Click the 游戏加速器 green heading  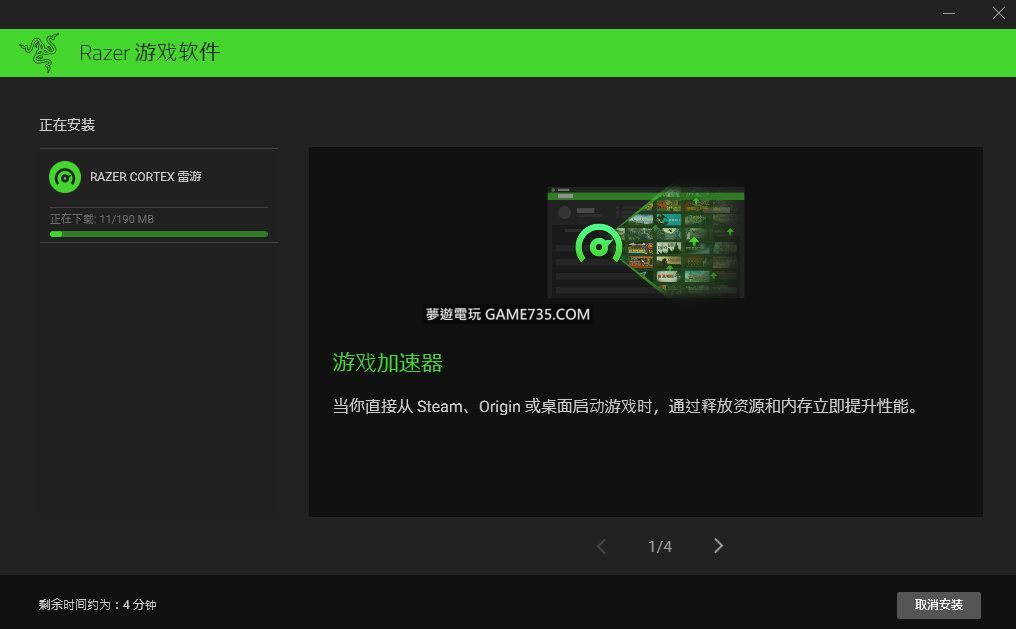388,363
